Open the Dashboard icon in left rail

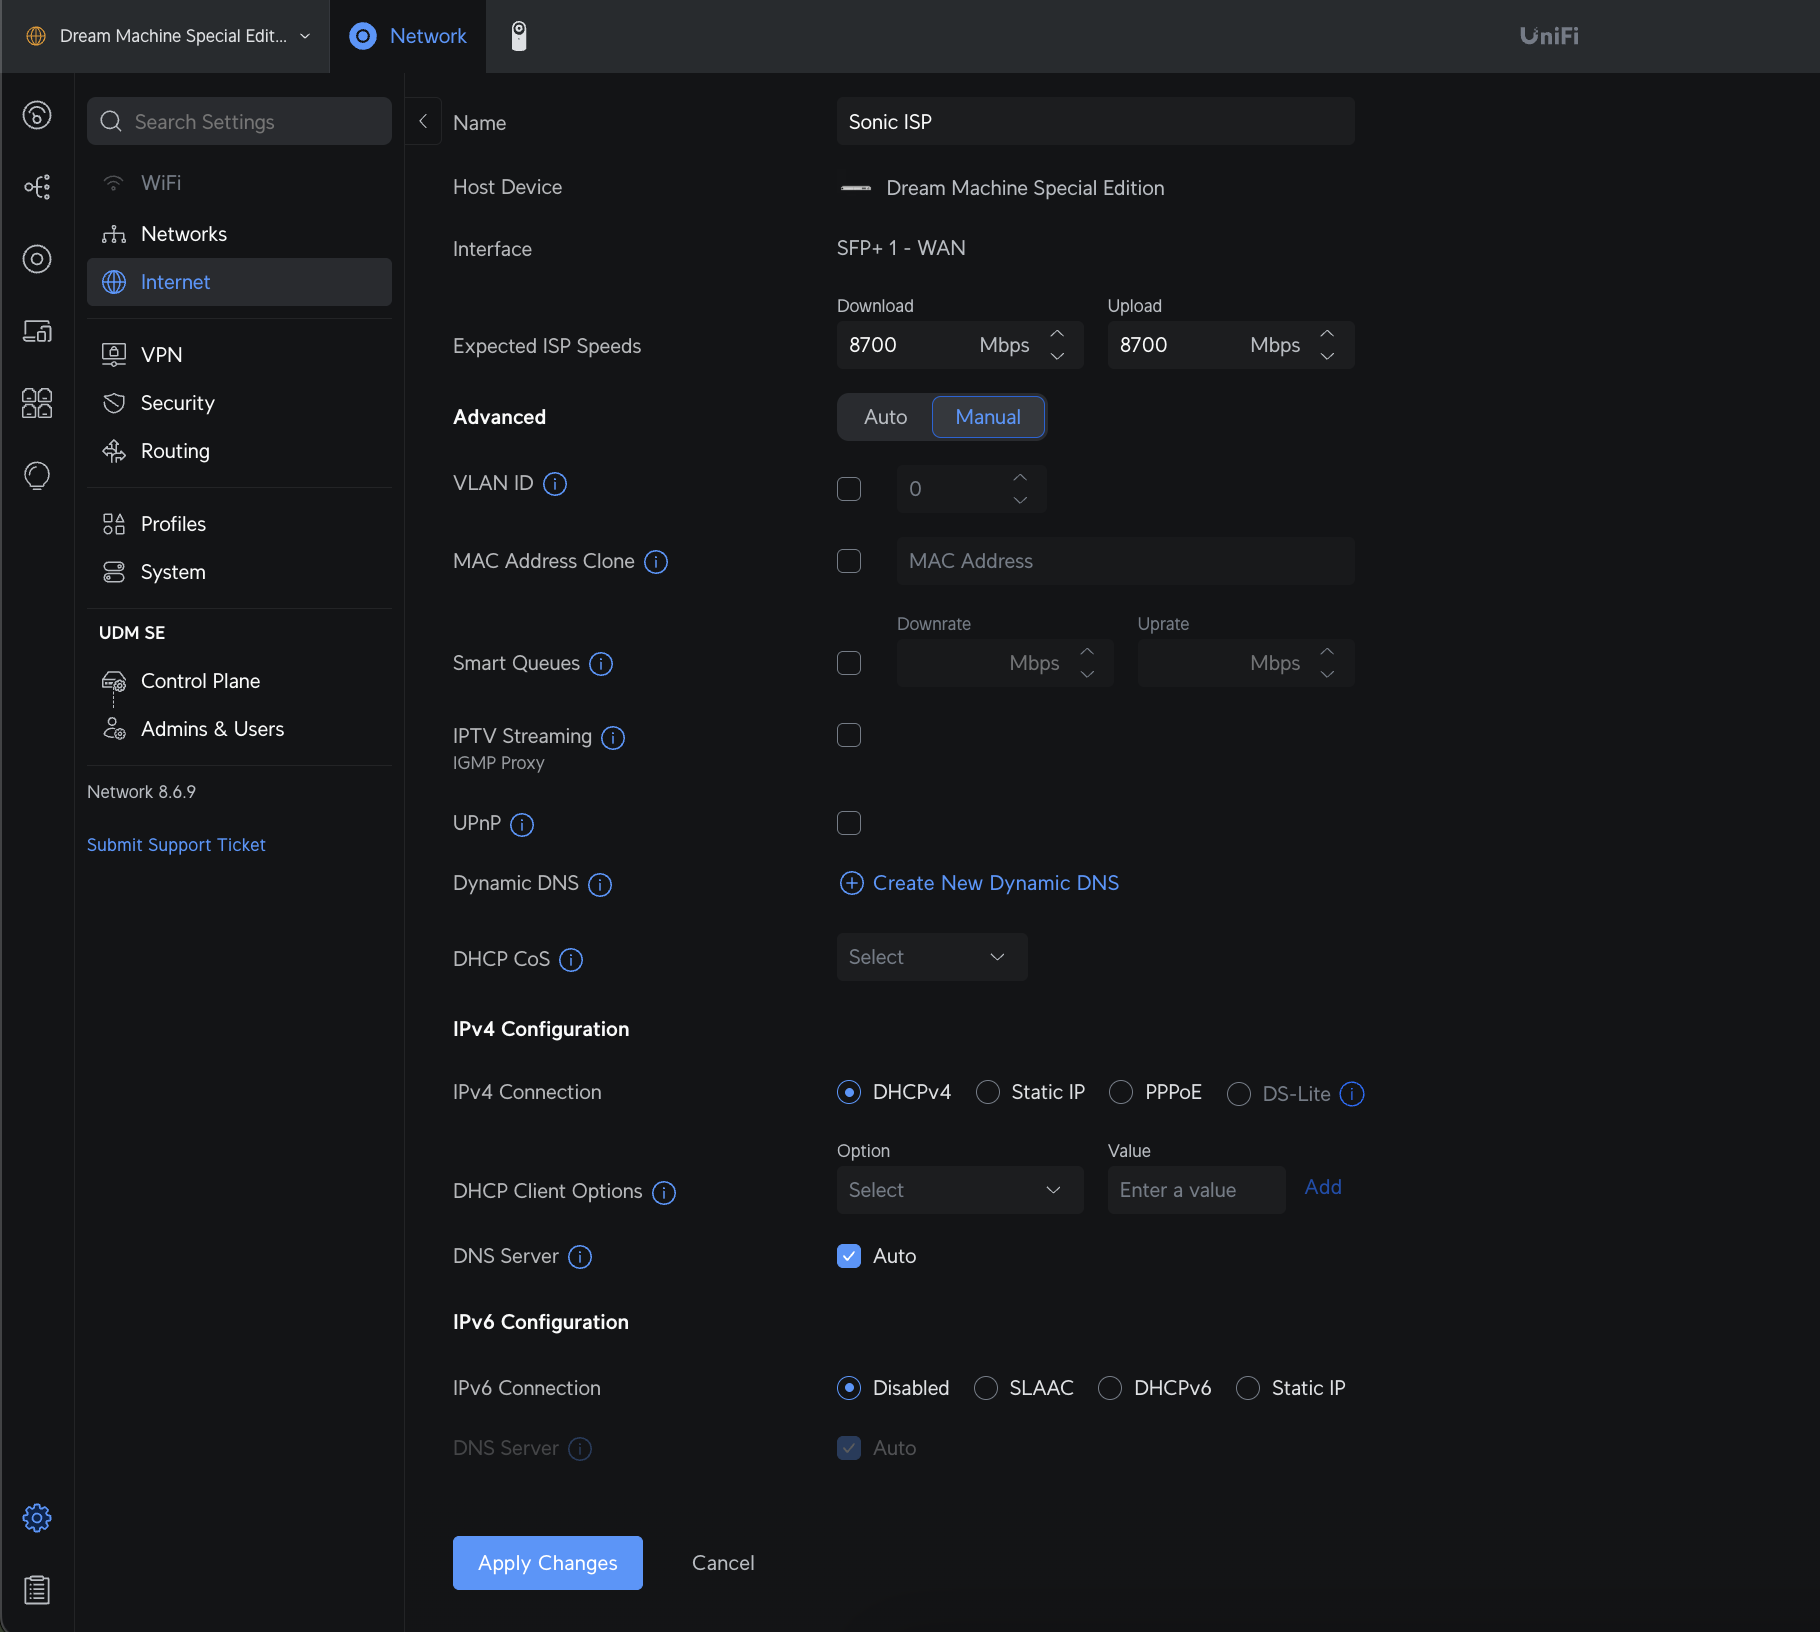pos(37,115)
